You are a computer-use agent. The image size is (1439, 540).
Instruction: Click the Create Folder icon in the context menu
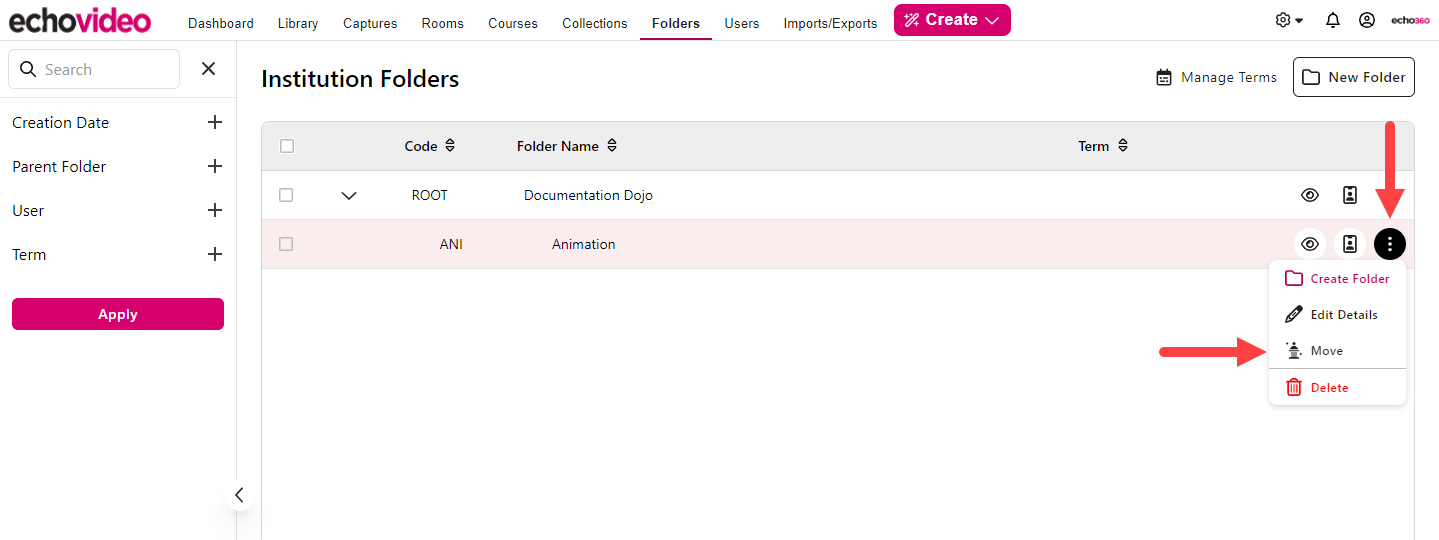[x=1294, y=278]
